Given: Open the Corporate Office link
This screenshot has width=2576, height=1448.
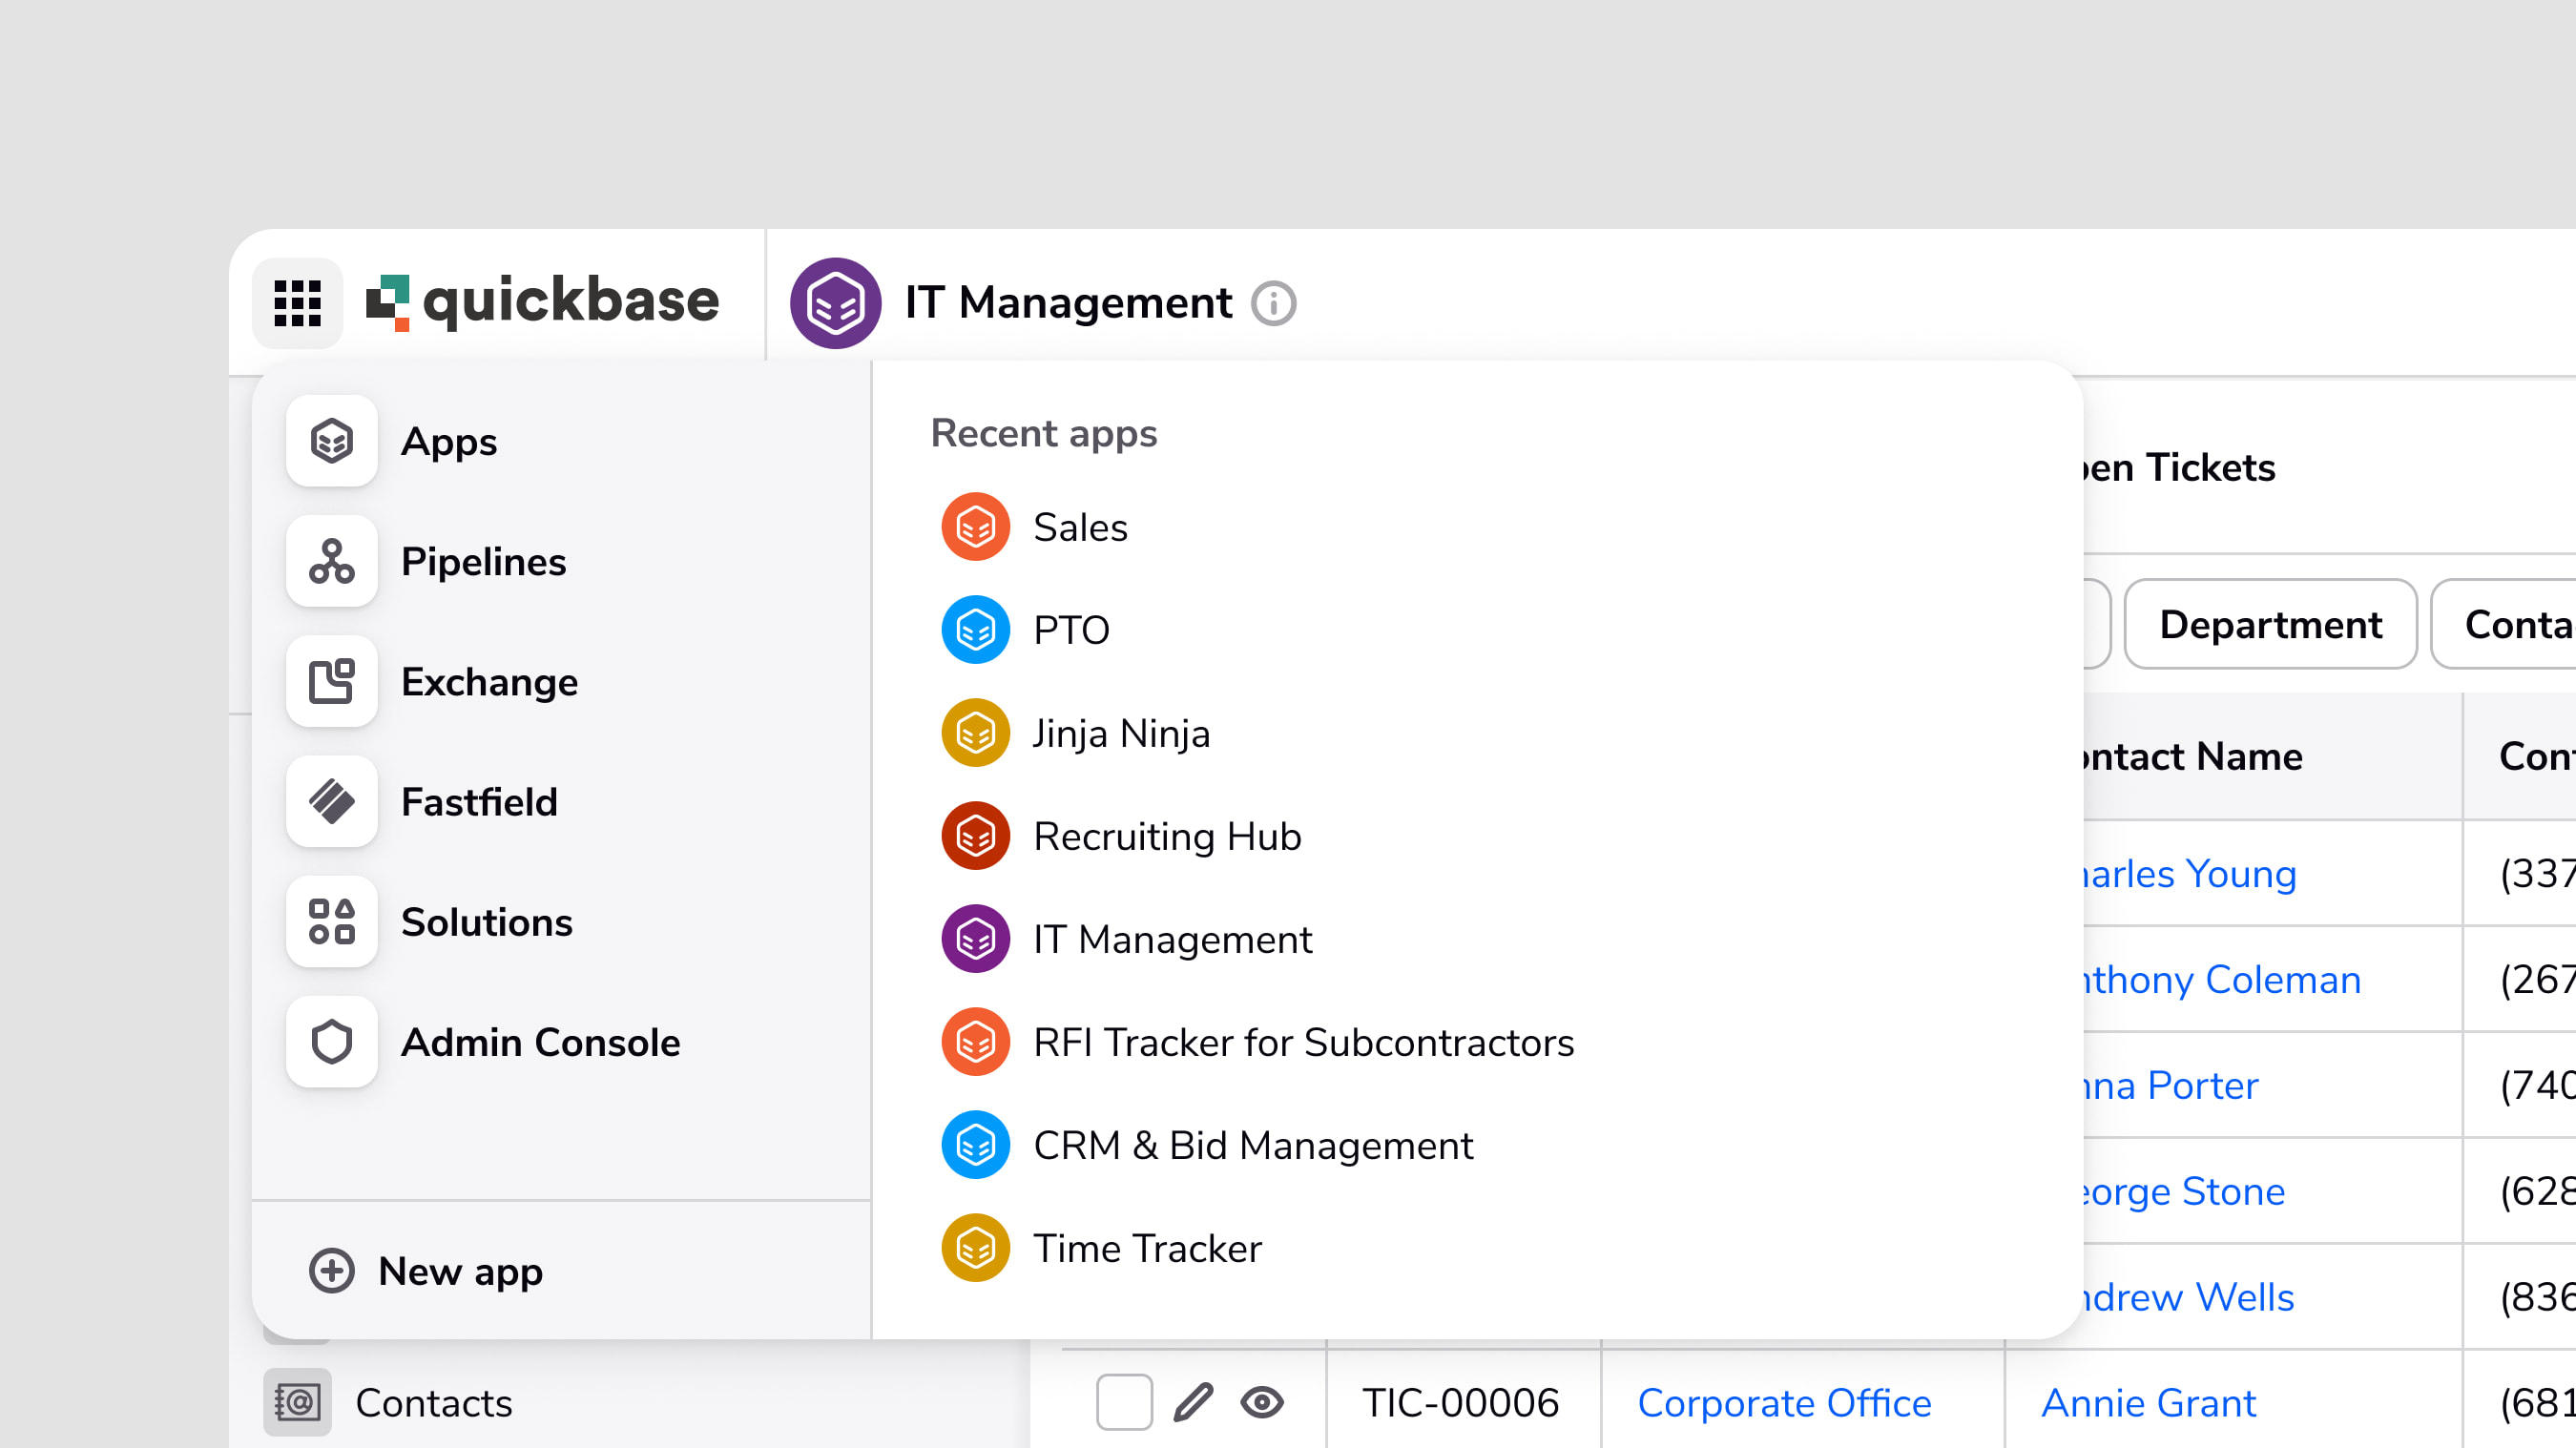Looking at the screenshot, I should click(x=1784, y=1402).
